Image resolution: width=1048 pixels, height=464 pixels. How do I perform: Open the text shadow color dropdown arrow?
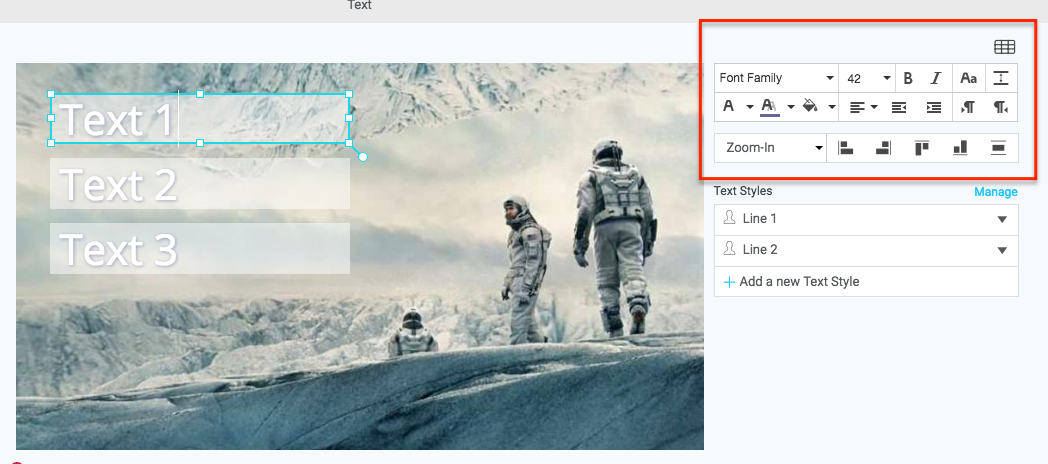[x=791, y=107]
